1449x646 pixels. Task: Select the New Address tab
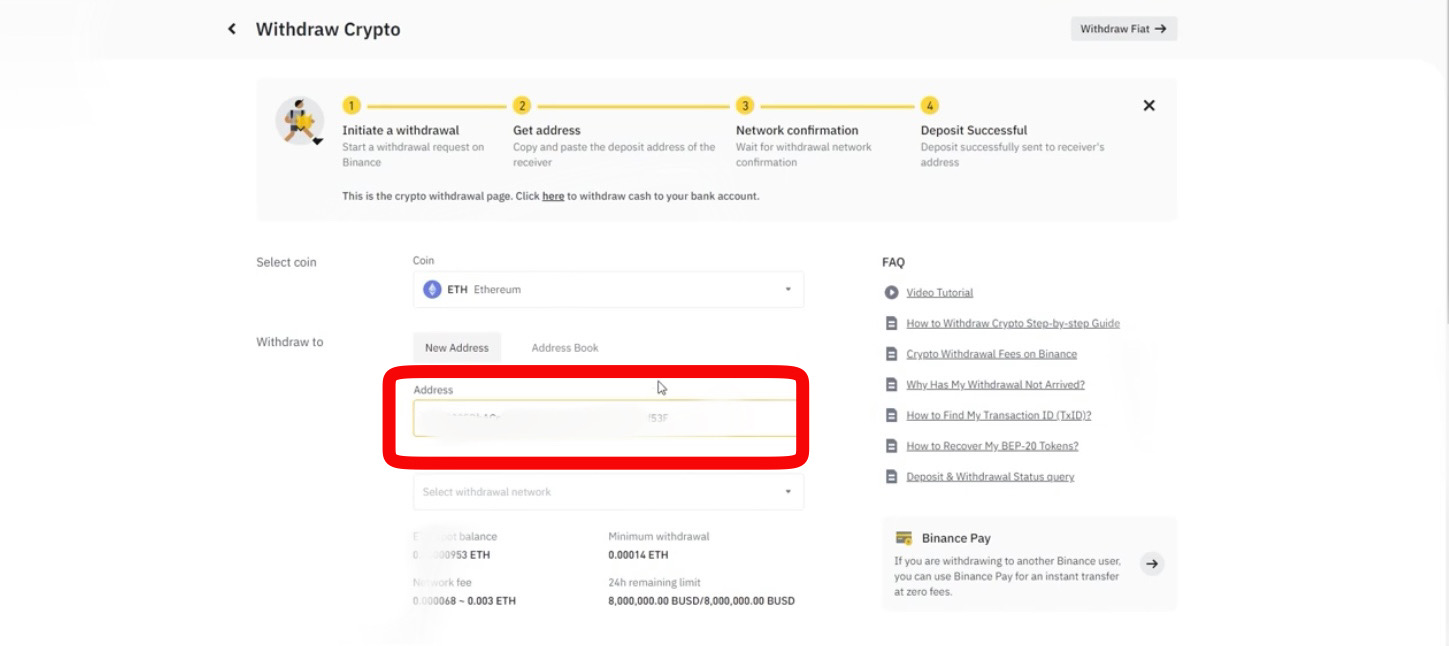click(456, 347)
